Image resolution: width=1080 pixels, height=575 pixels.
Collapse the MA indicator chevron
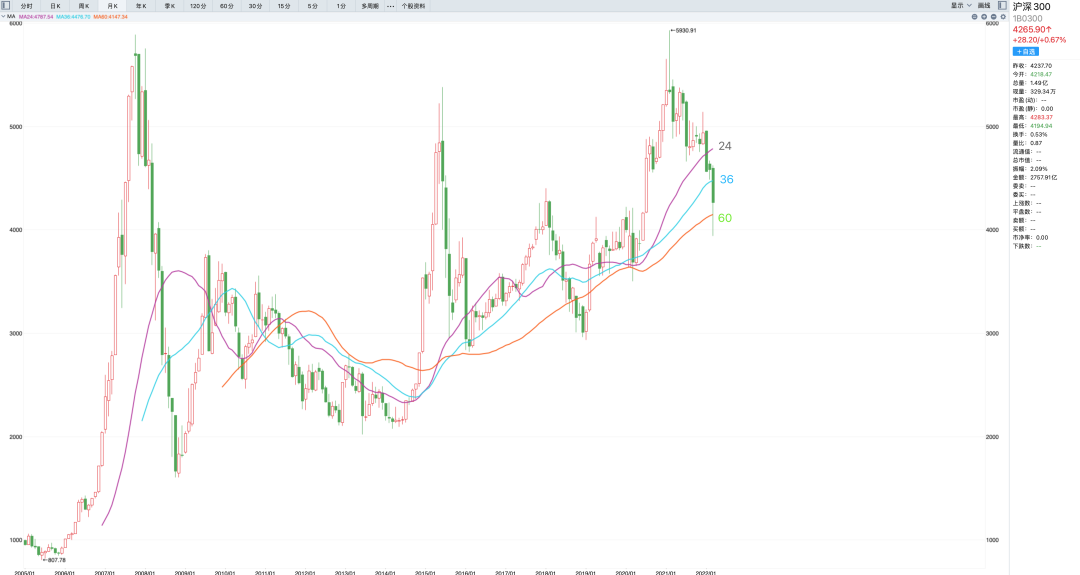4,17
